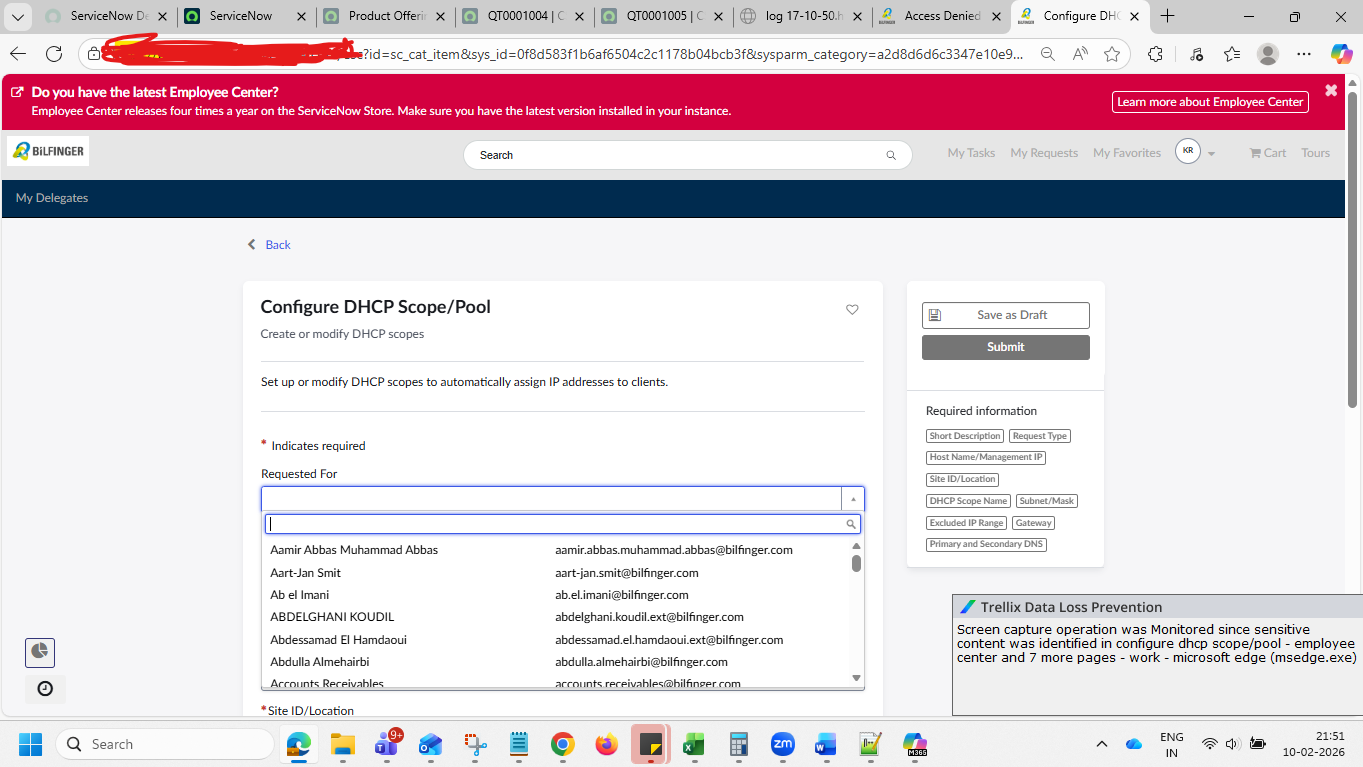This screenshot has height=767, width=1363.
Task: Open Copilot from the browser toolbar
Action: [x=1341, y=54]
